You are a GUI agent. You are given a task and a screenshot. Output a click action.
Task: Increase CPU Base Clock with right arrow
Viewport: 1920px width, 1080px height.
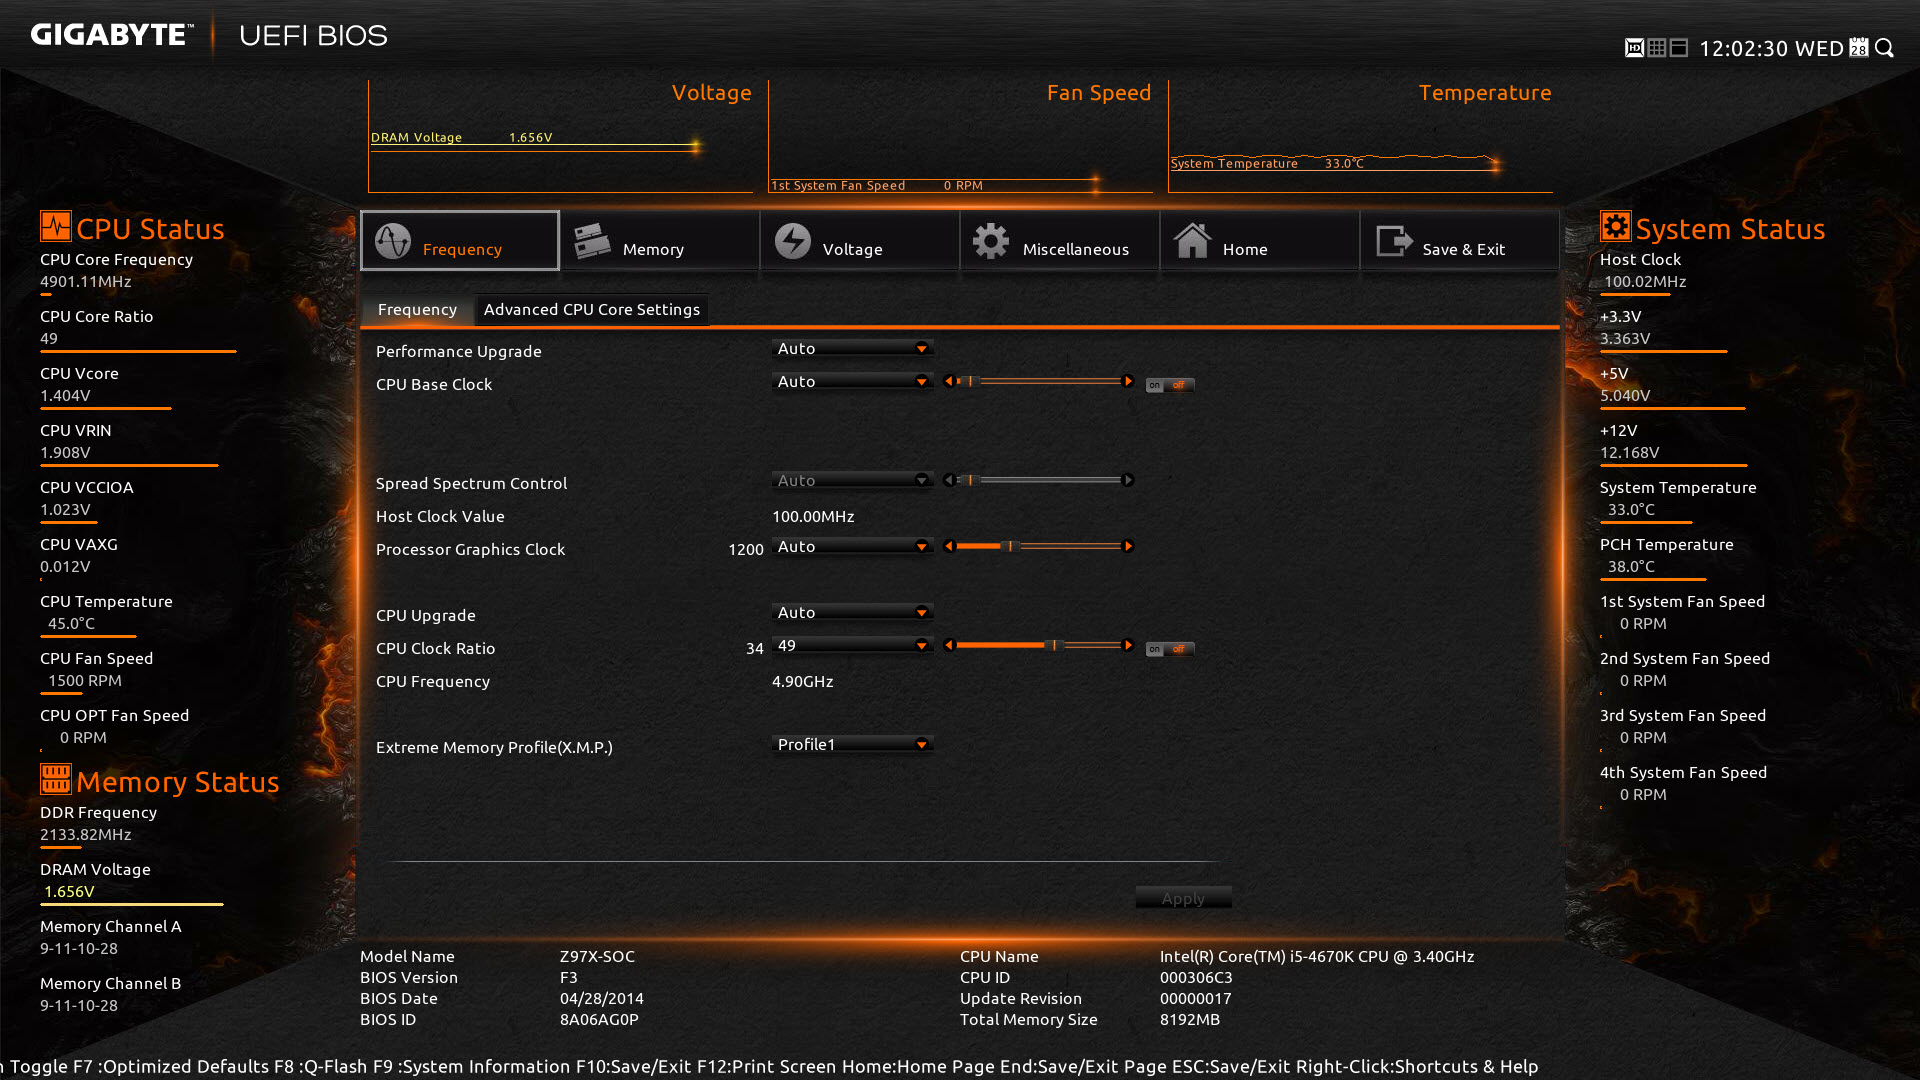[x=1128, y=381]
